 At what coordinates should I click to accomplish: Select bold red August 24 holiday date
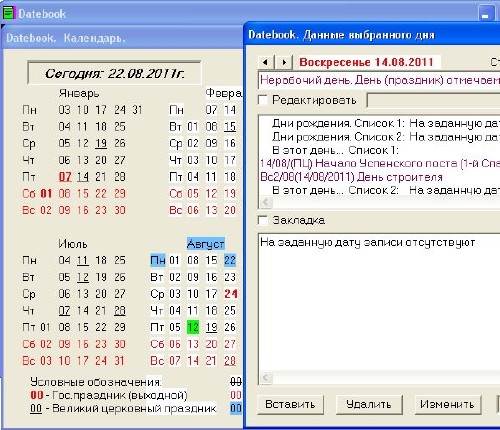pos(231,294)
